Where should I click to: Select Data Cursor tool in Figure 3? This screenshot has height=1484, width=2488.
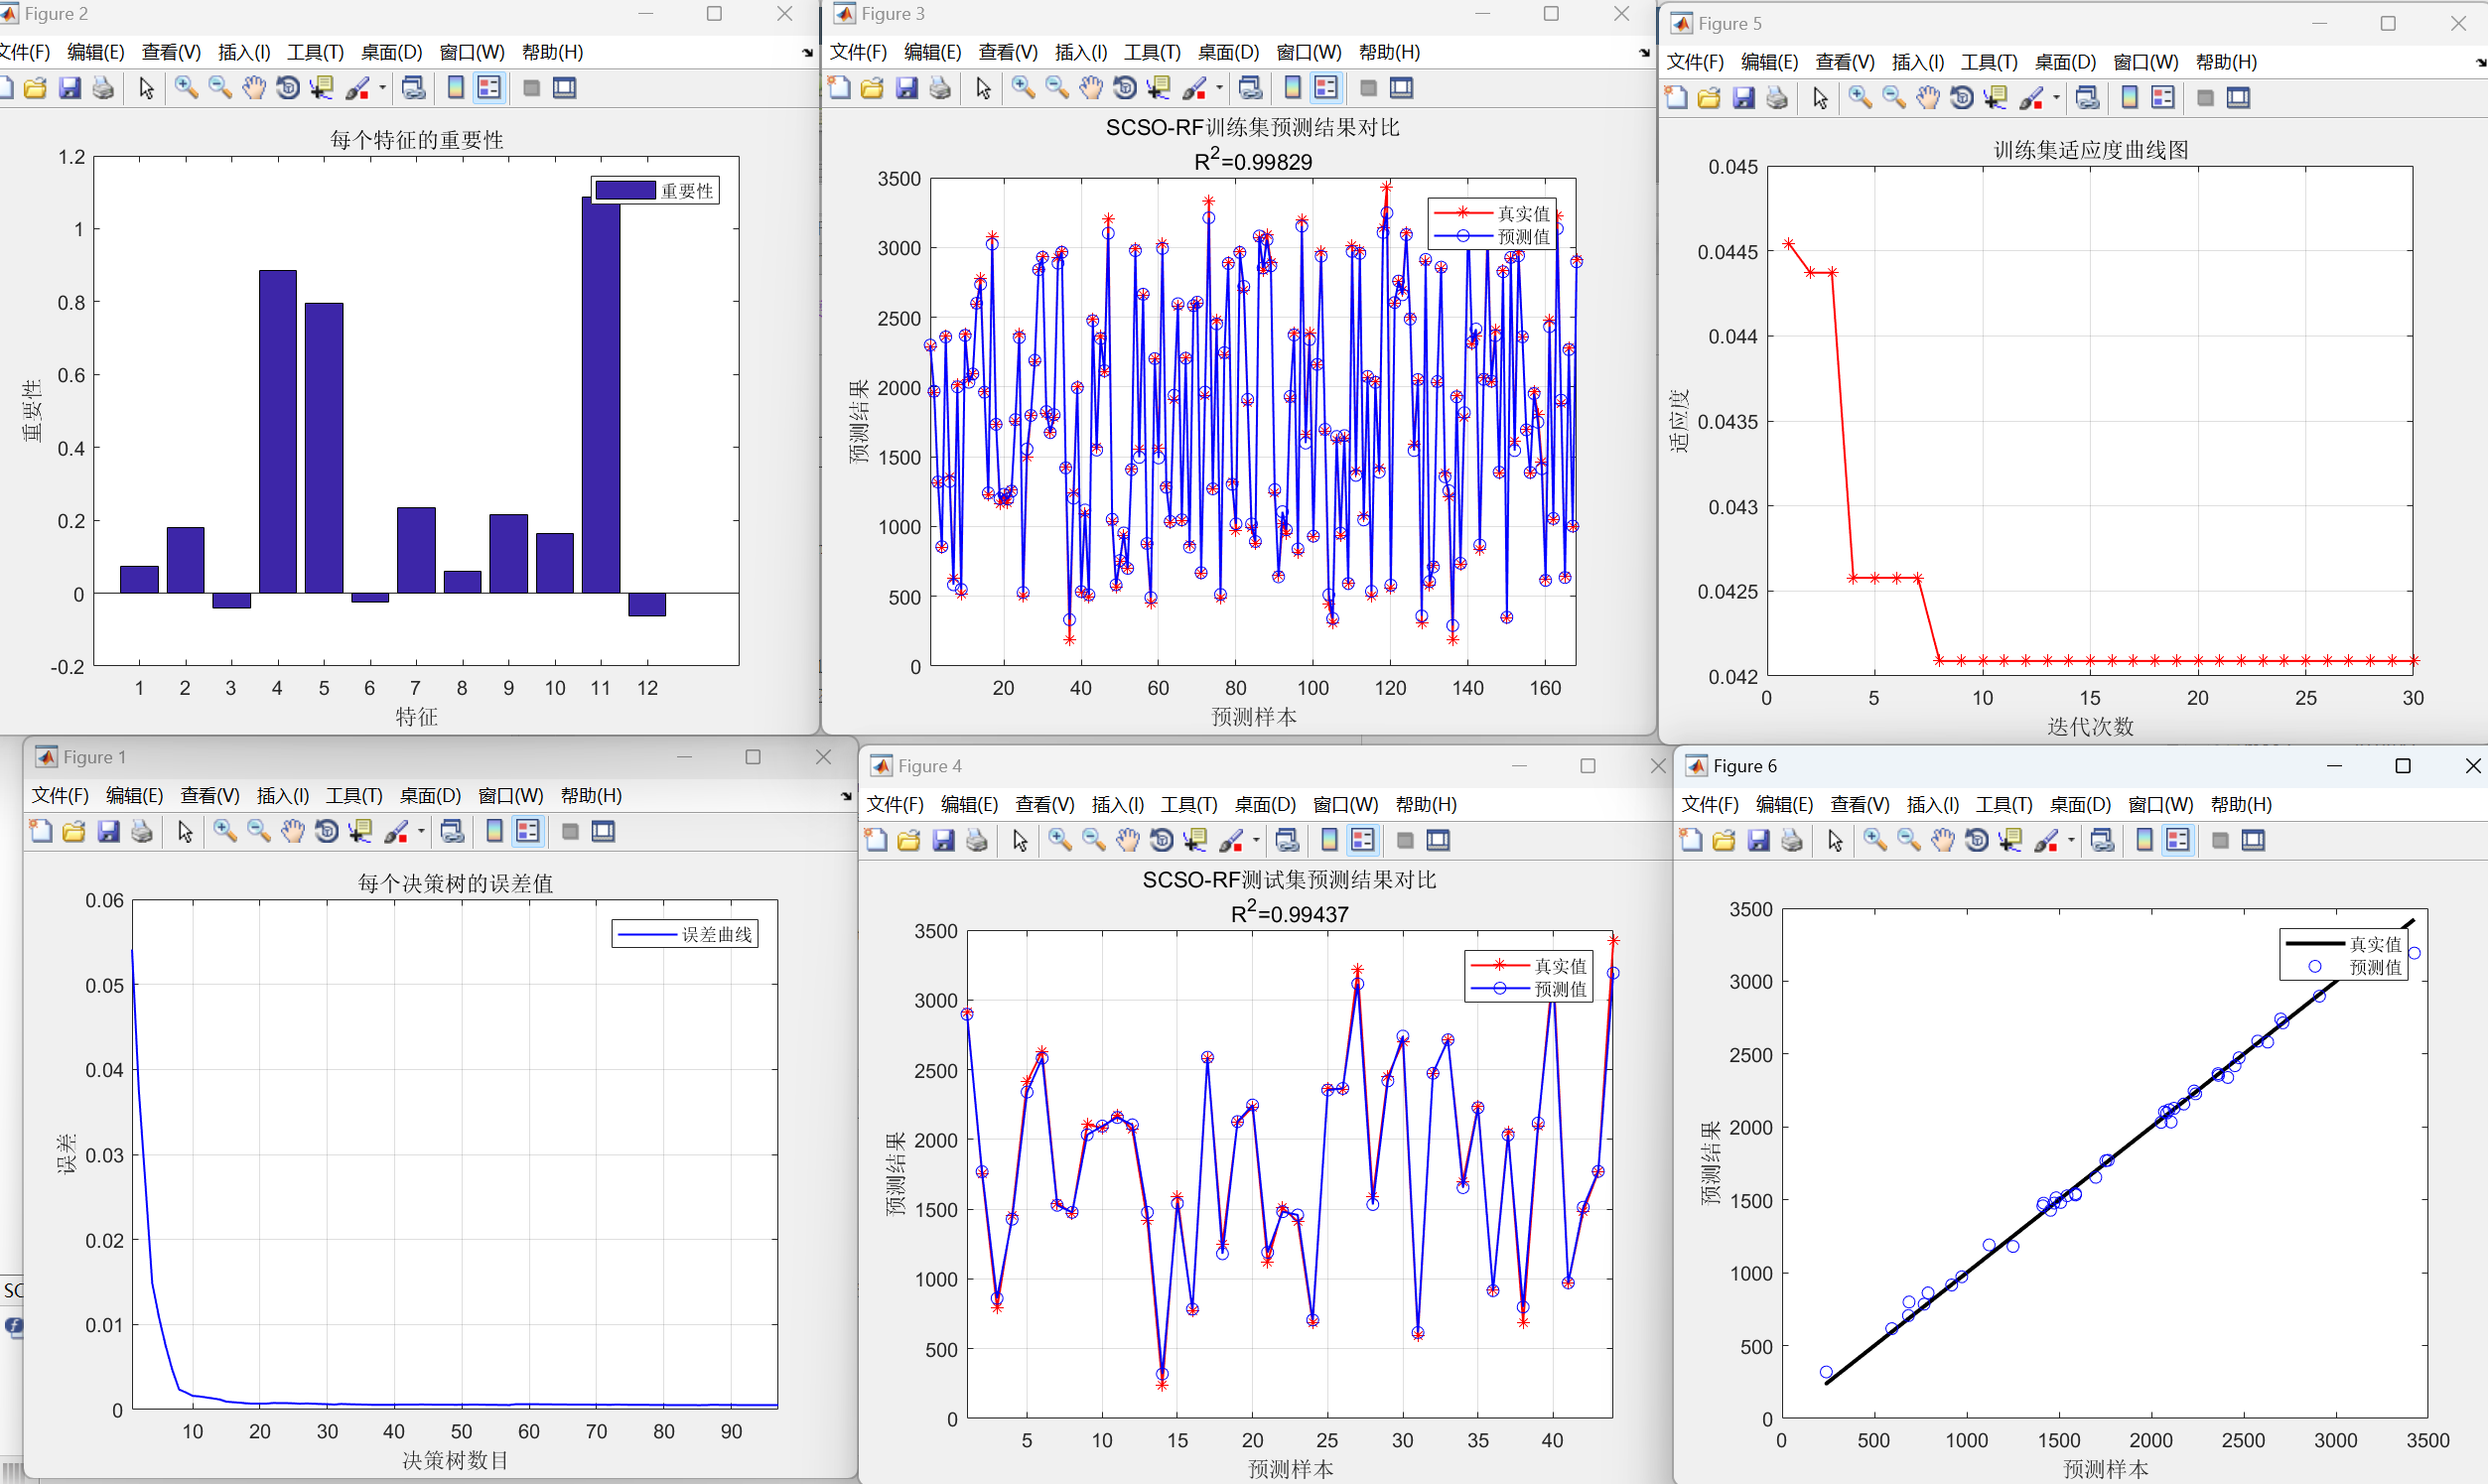click(1159, 88)
